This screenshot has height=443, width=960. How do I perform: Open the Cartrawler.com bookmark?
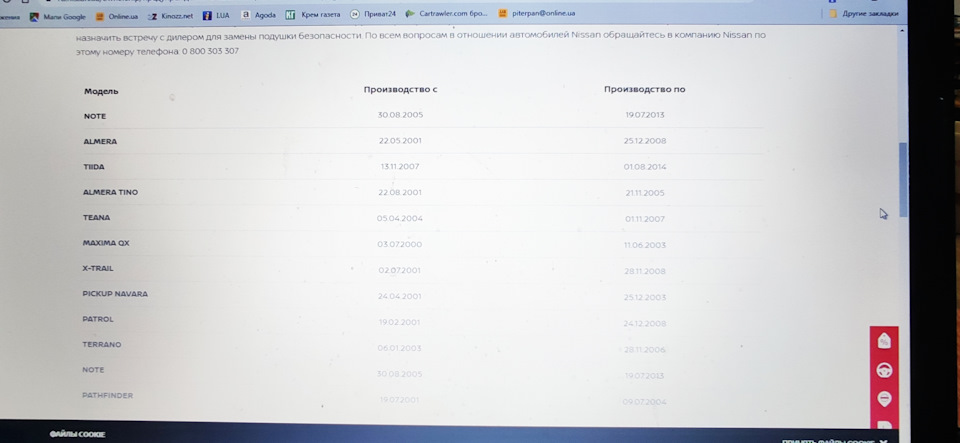(446, 13)
